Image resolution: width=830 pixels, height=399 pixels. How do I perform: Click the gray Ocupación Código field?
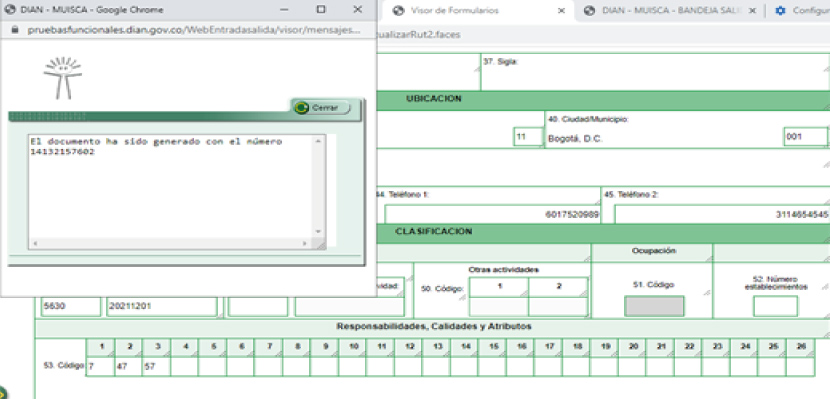coord(654,306)
